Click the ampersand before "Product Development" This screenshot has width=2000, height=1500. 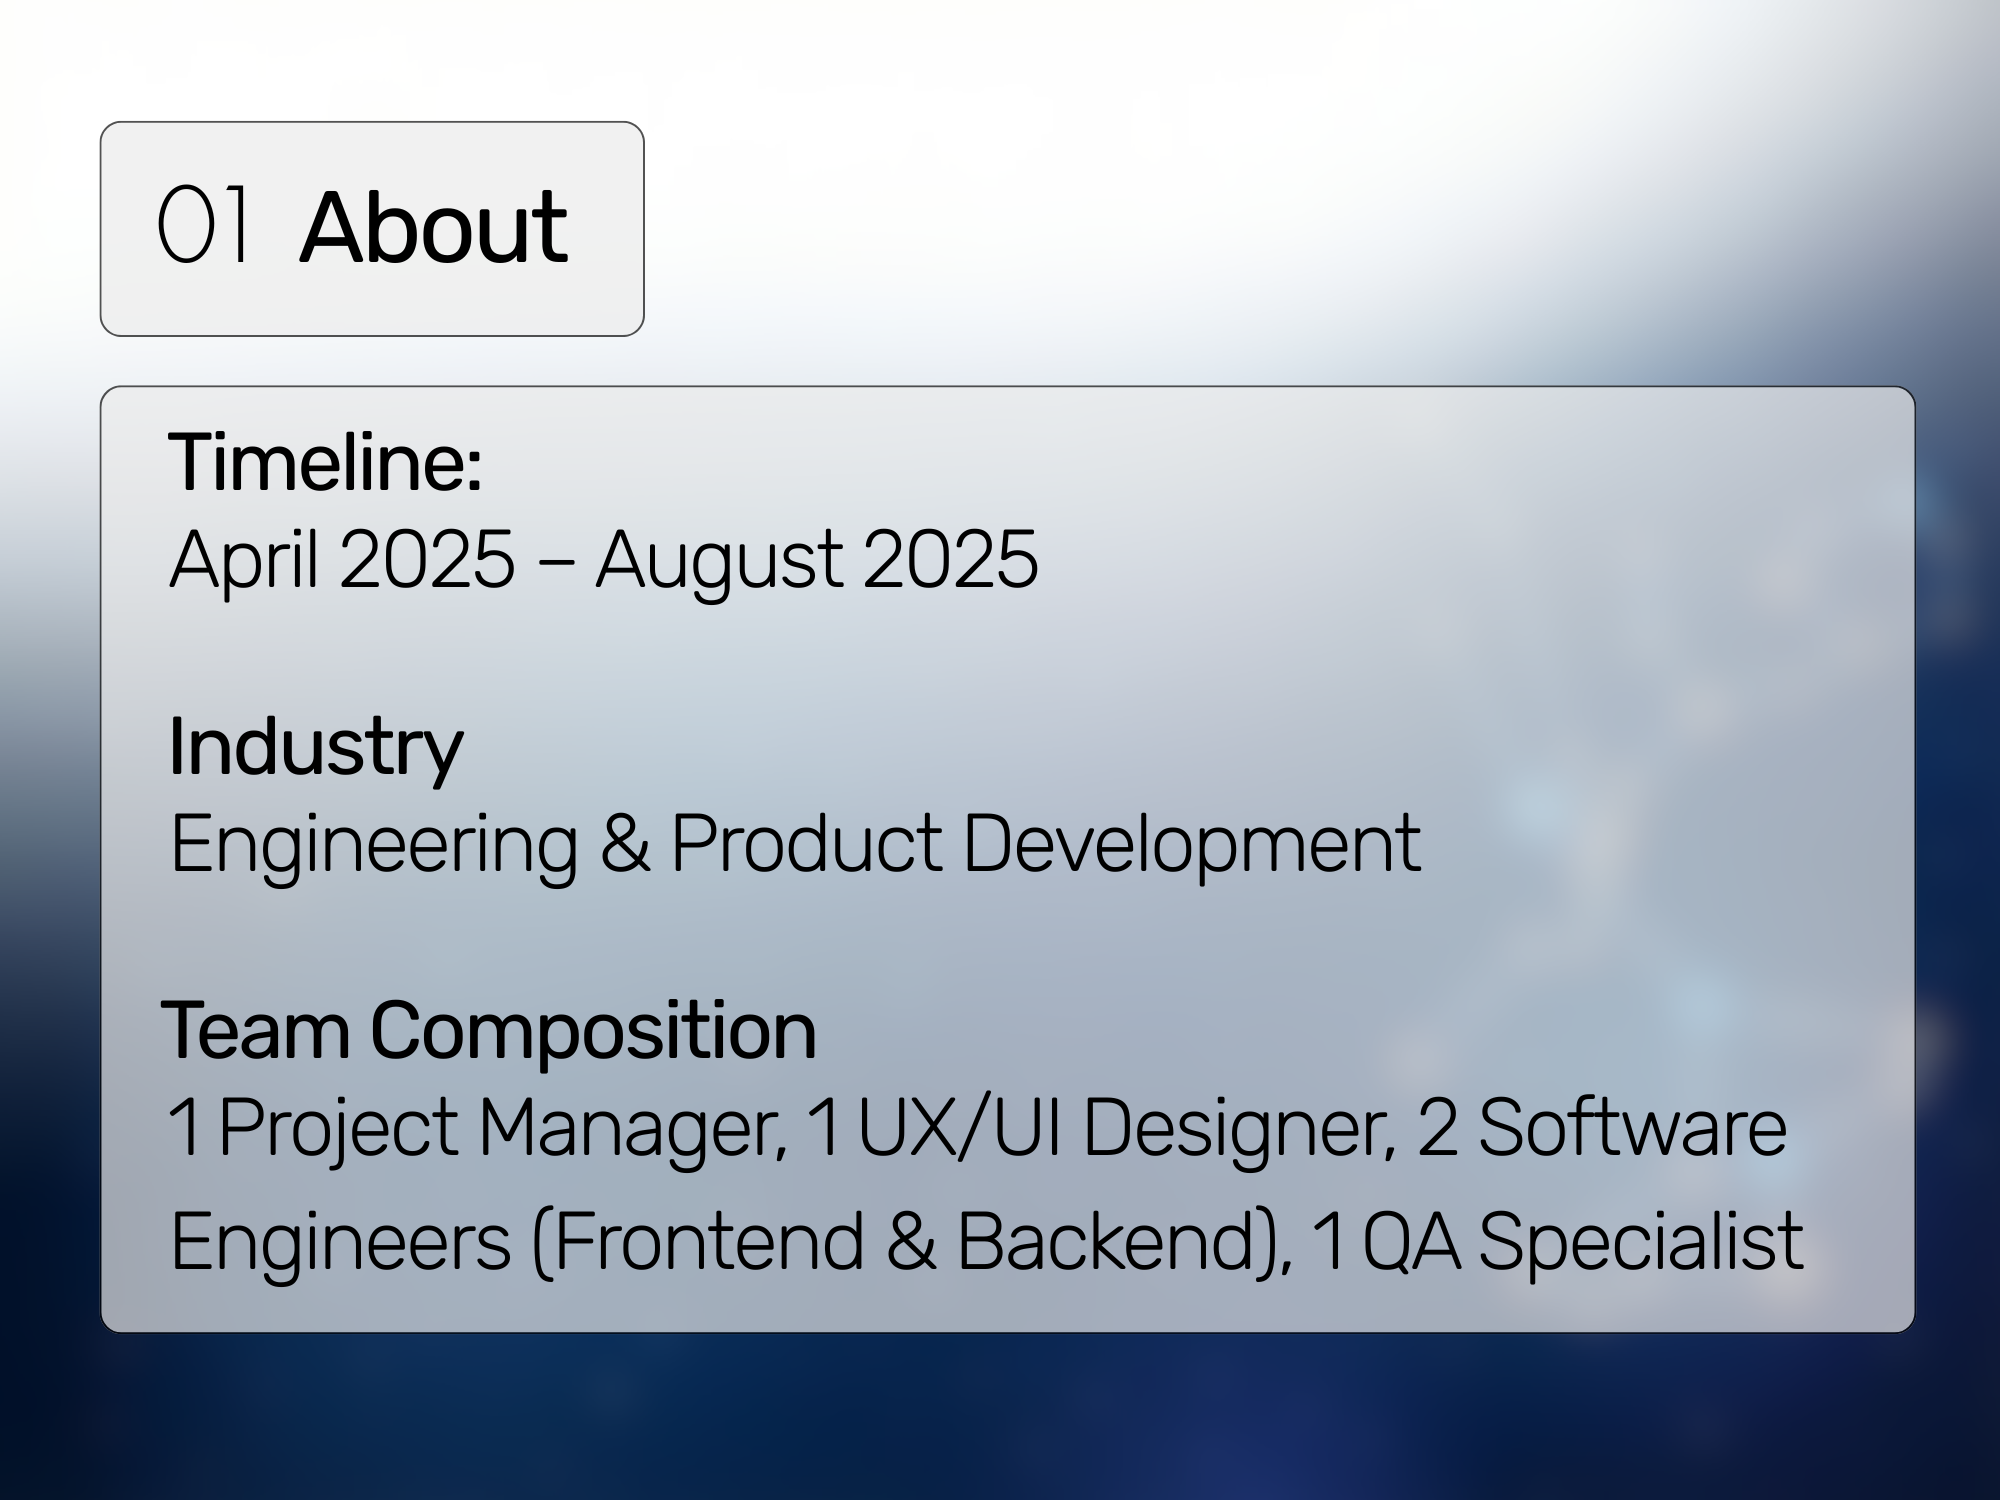(625, 844)
